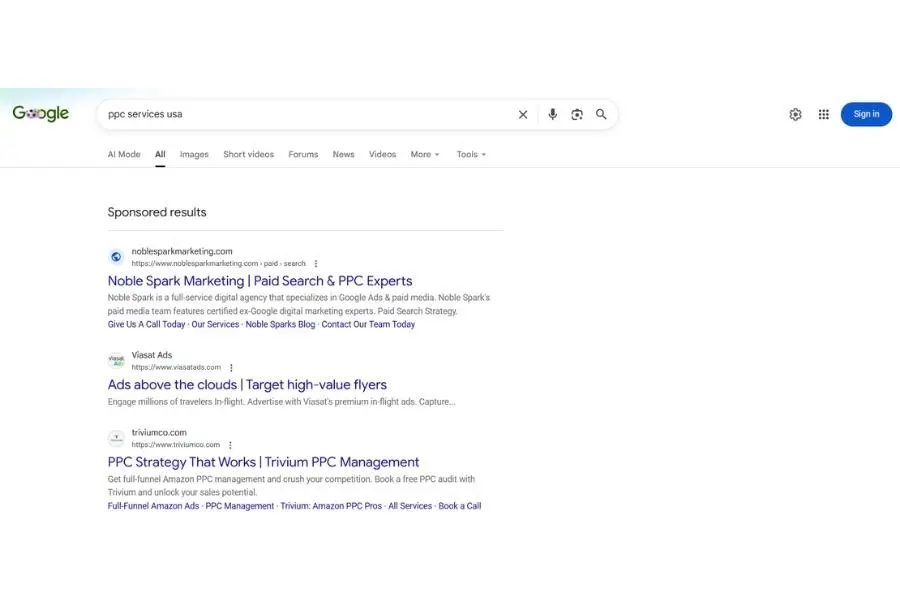Open the Noble Sparks Blog sitelink
The height and width of the screenshot is (600, 900).
click(x=280, y=324)
